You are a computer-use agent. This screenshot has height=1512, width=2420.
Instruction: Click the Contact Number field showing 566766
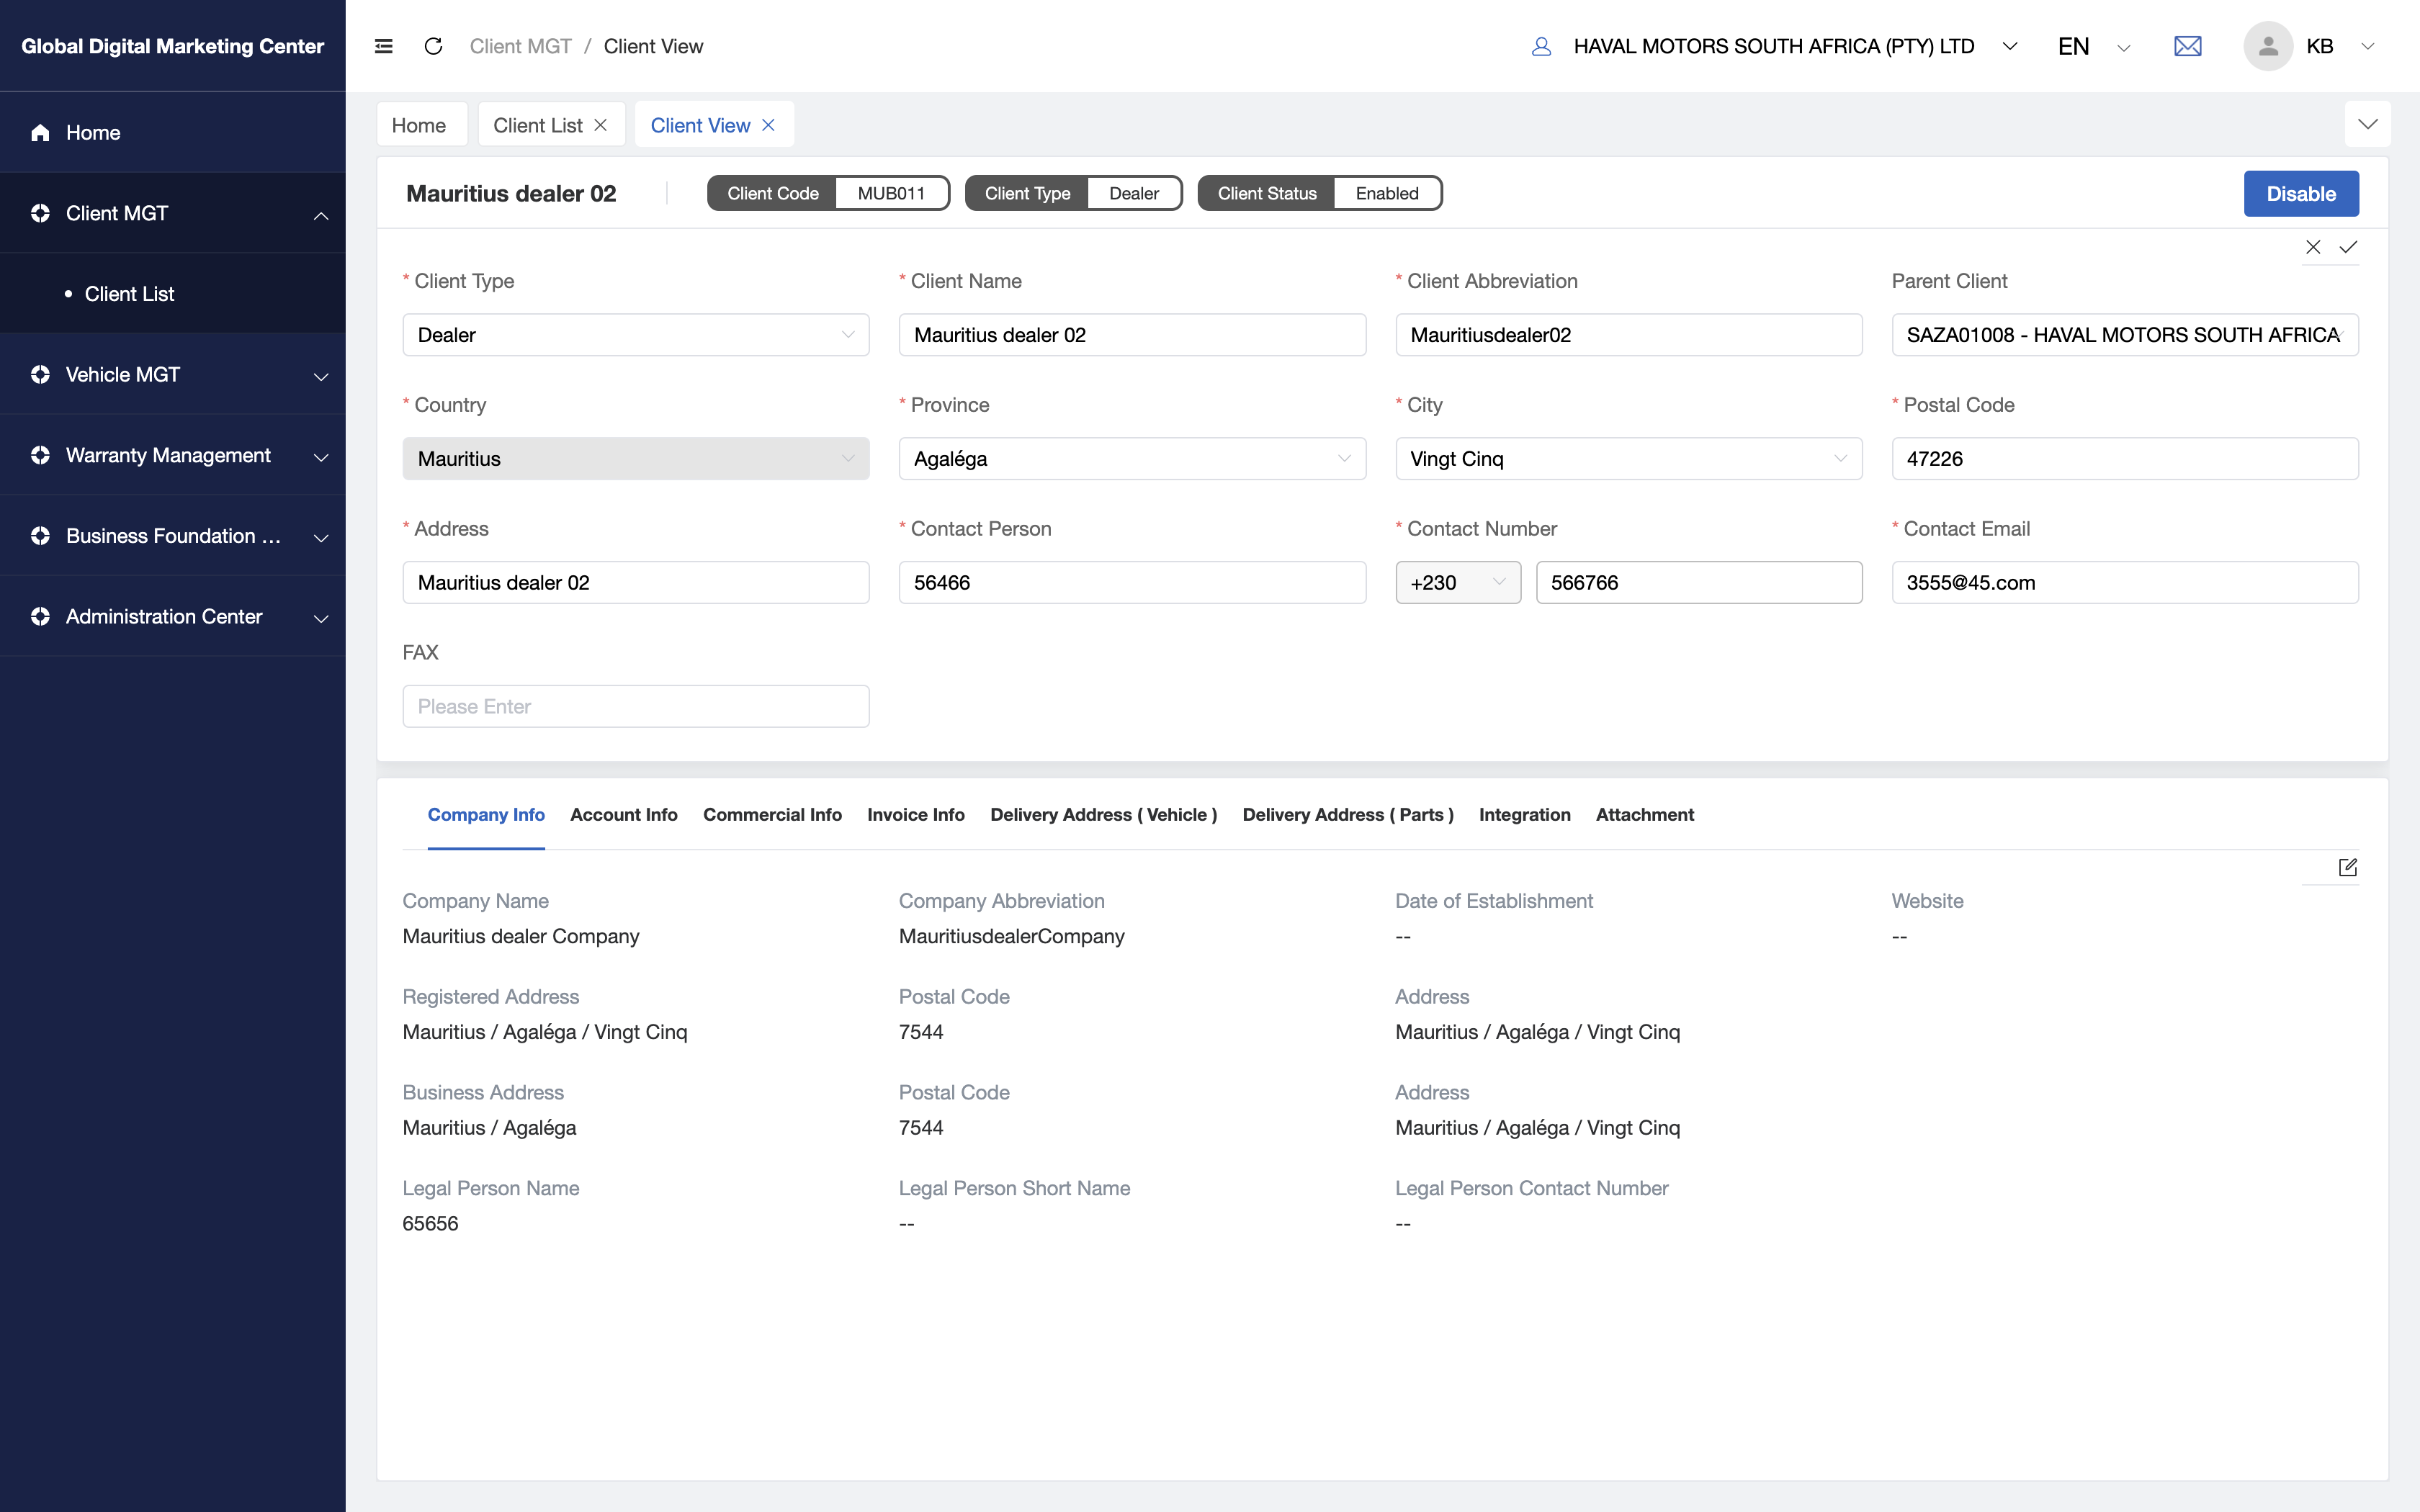1699,582
